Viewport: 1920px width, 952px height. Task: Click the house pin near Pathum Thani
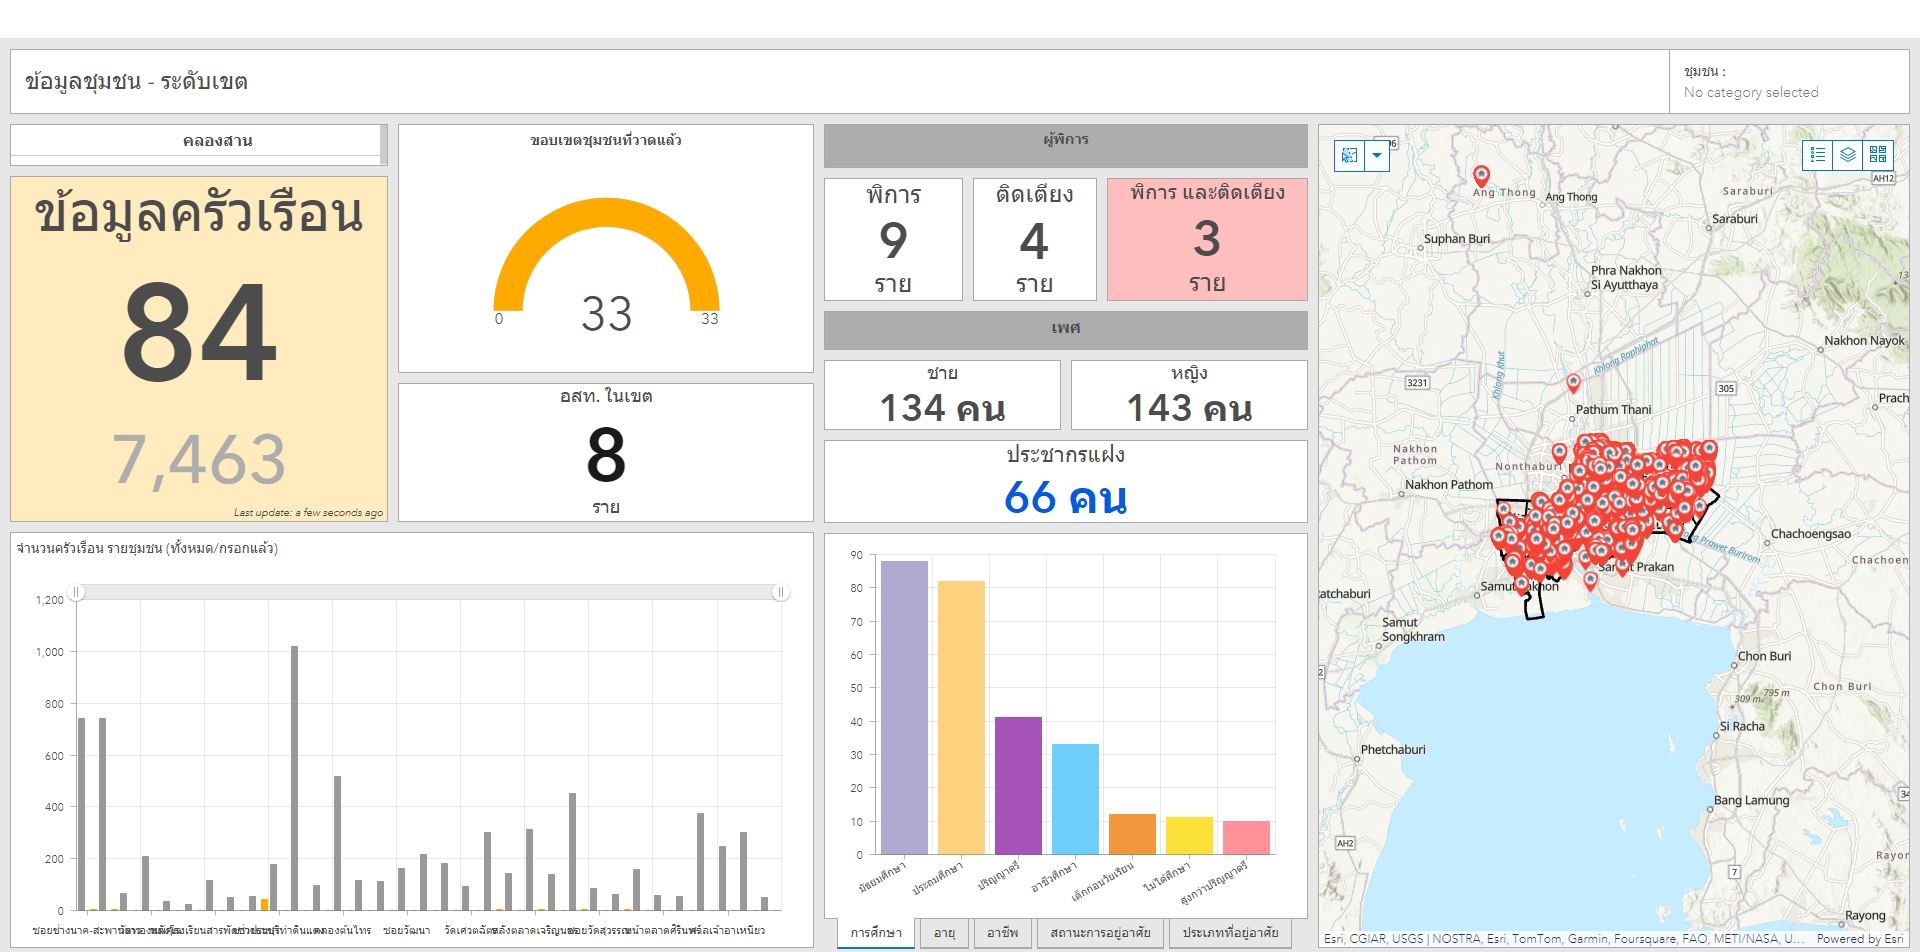coord(1573,382)
